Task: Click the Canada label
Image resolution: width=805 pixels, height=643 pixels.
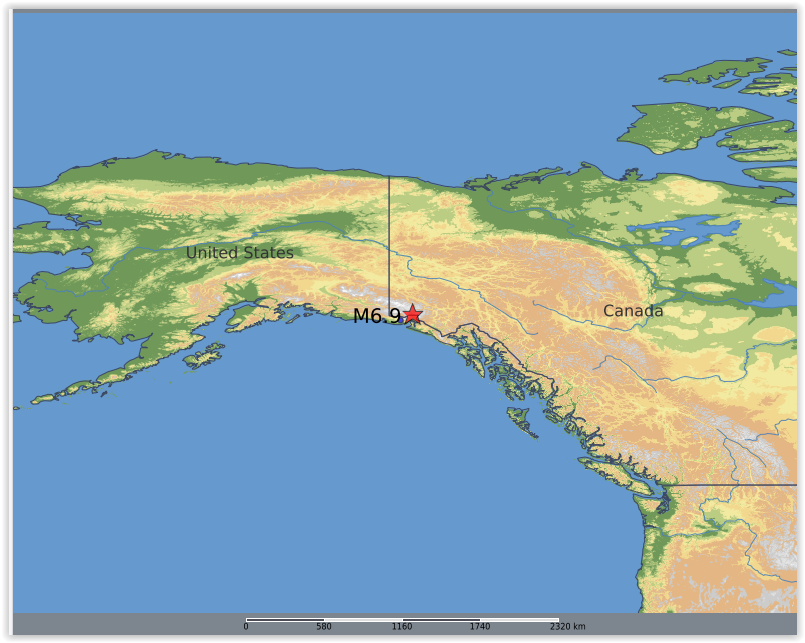Action: [x=634, y=311]
